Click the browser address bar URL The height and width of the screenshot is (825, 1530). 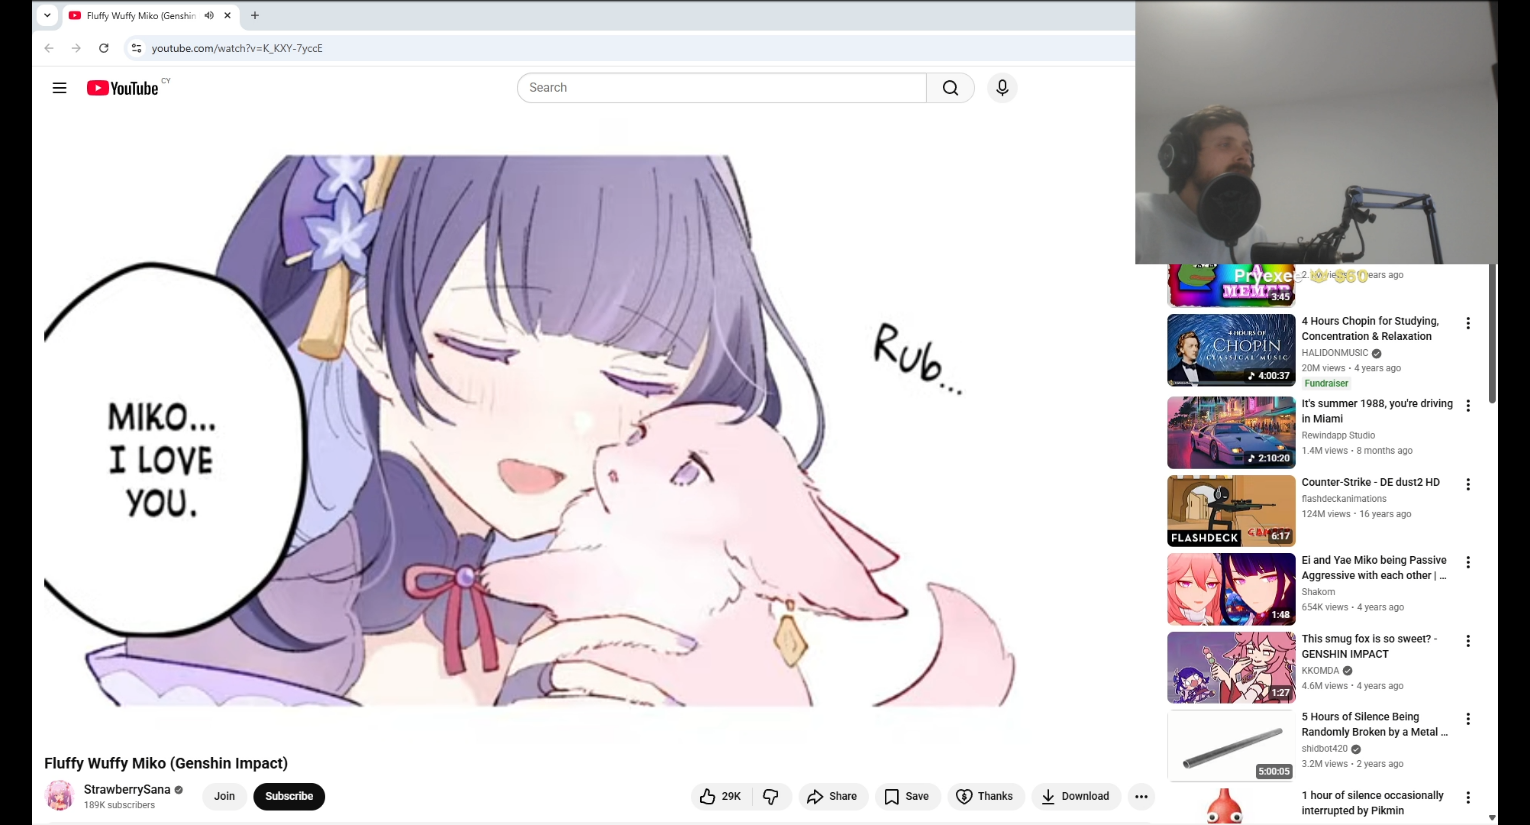(237, 48)
